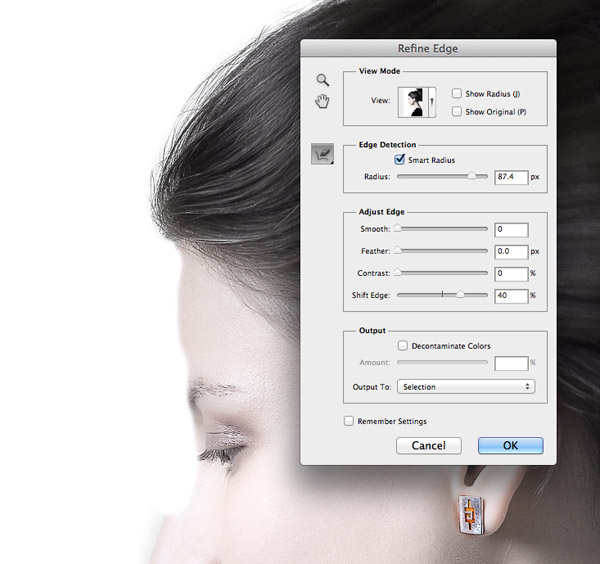Click the Shift Edge field showing 40
The height and width of the screenshot is (564, 600).
pyautogui.click(x=511, y=296)
